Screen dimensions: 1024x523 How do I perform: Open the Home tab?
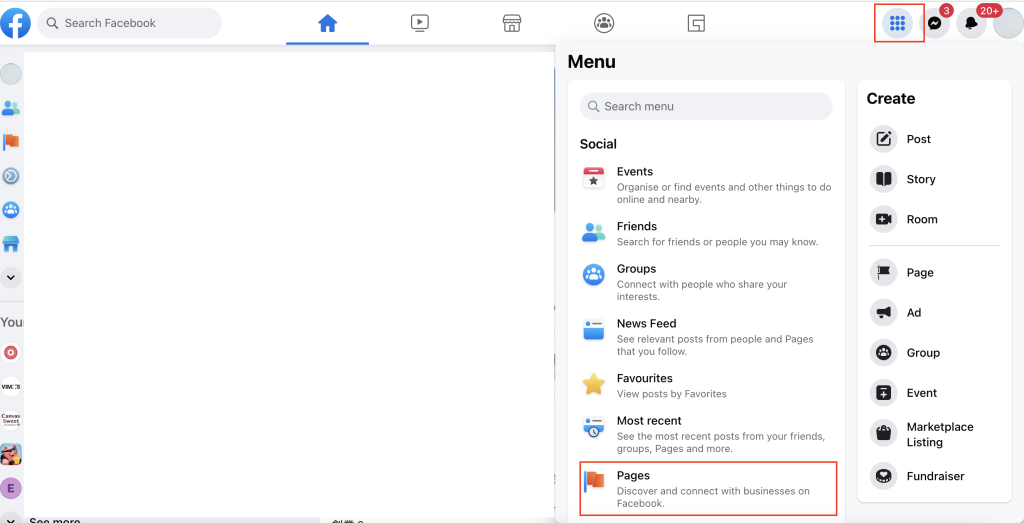click(327, 24)
